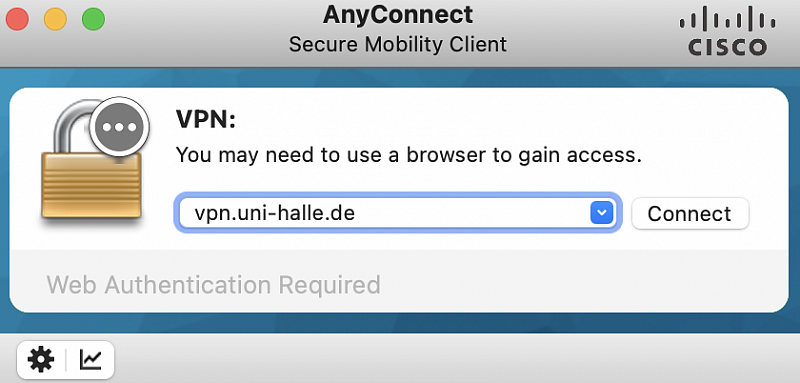Expand the VPN server dropdown arrow

coord(602,213)
